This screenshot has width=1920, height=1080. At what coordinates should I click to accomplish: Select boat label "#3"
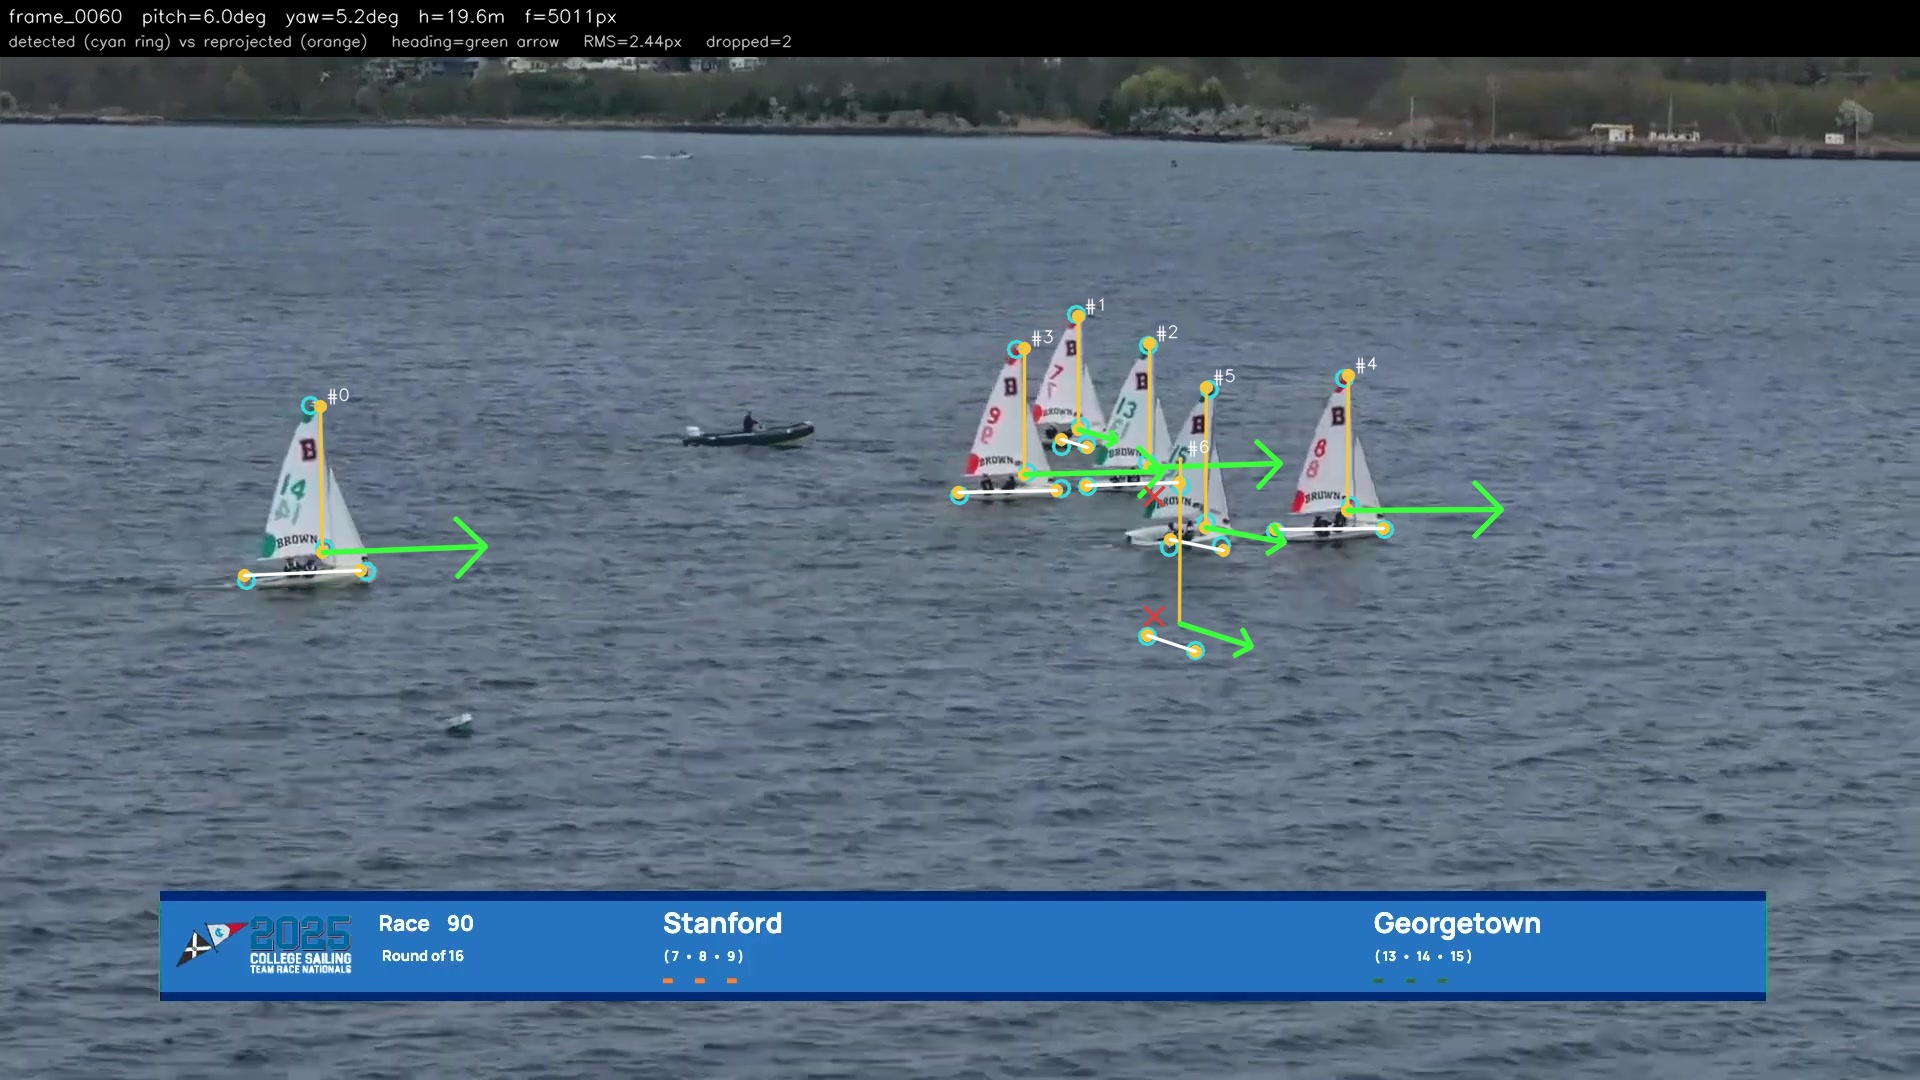coord(1042,338)
